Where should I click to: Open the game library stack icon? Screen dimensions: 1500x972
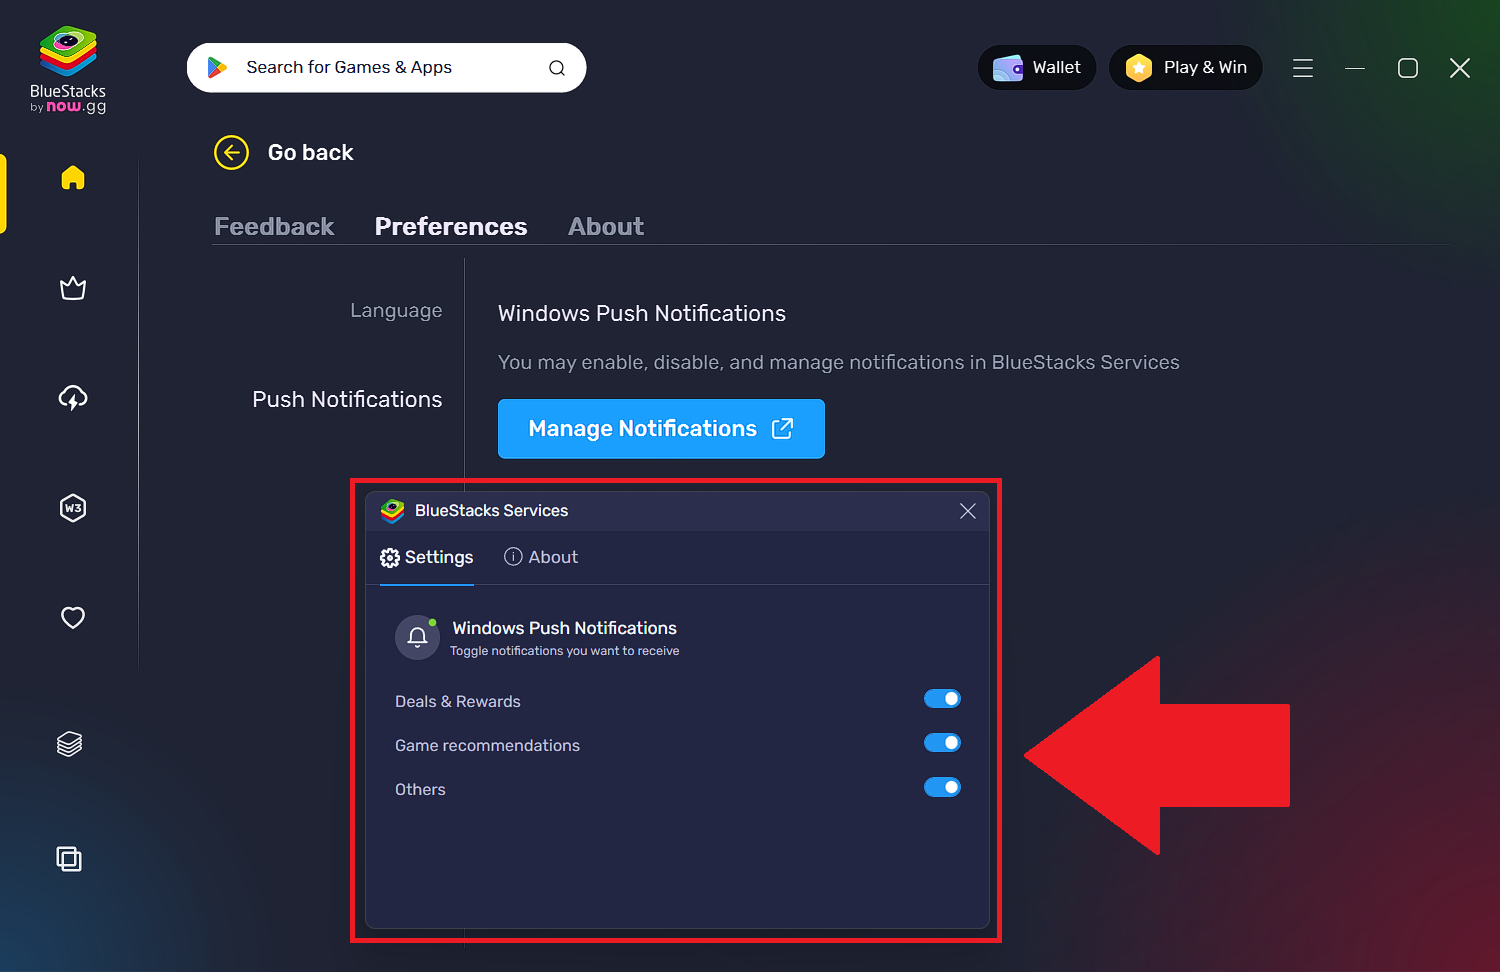pos(68,743)
